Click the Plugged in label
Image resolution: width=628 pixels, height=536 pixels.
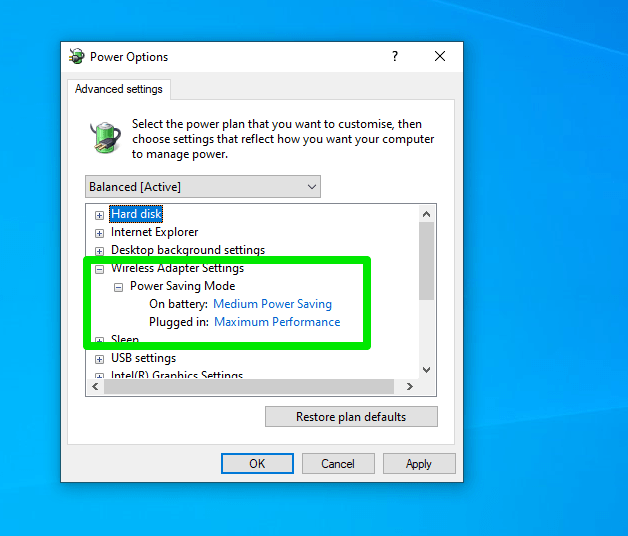tap(179, 322)
